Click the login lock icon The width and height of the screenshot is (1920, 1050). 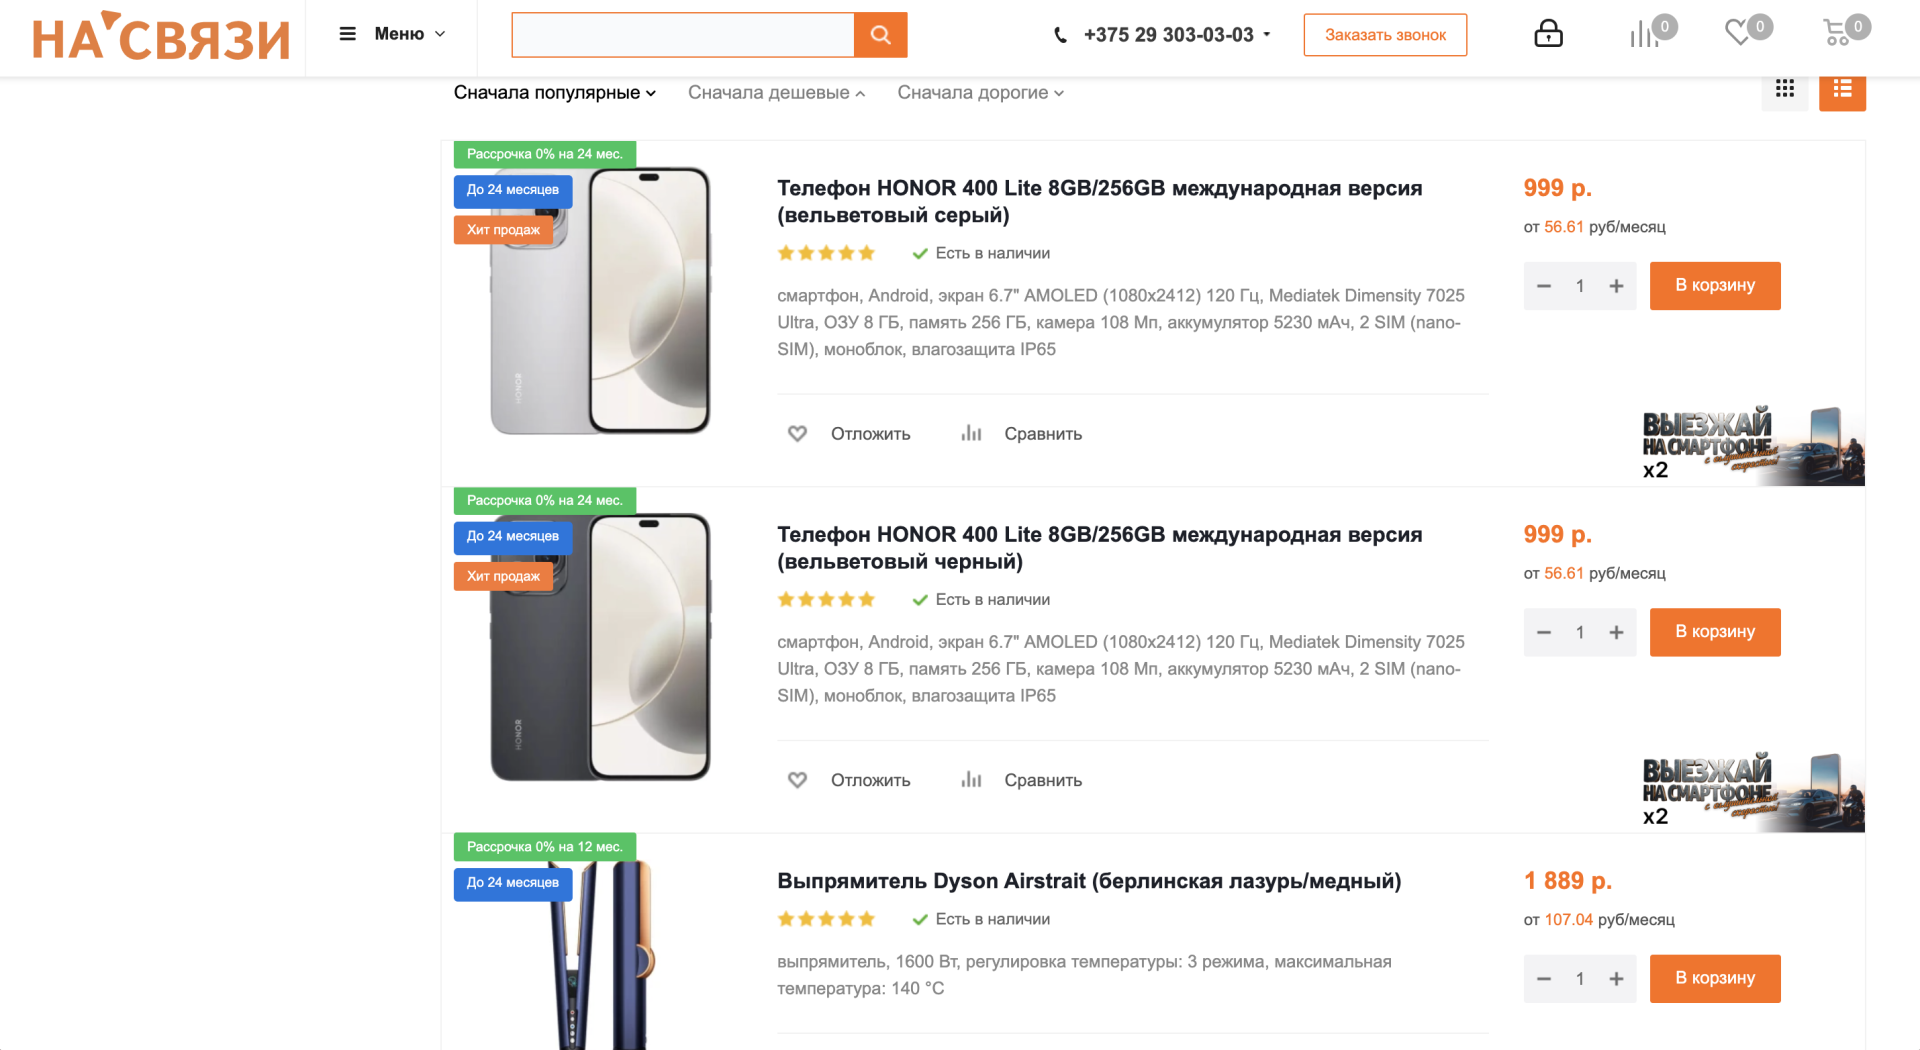pyautogui.click(x=1548, y=33)
